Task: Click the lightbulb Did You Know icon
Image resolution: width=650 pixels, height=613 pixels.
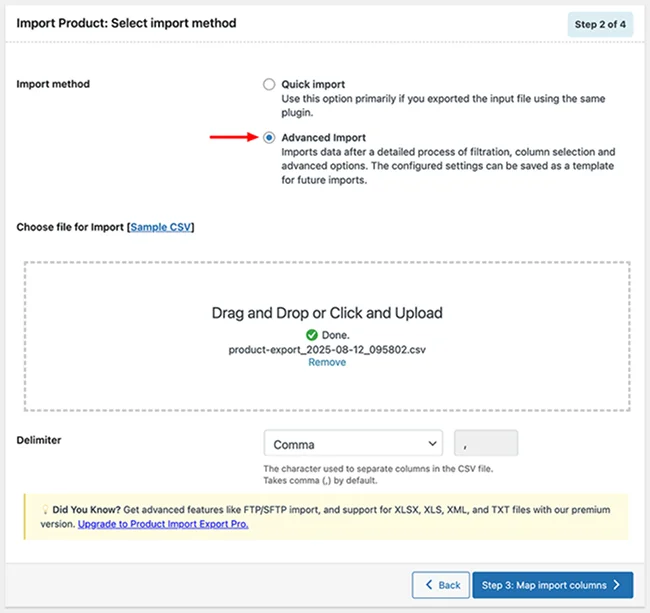Action: tap(35, 508)
